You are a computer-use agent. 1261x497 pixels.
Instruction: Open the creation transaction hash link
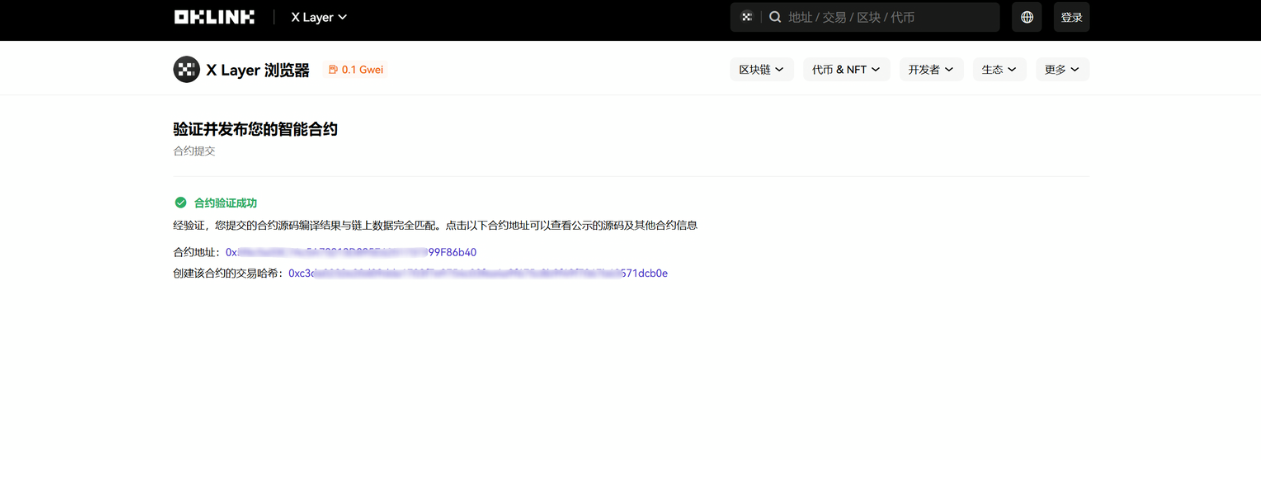click(x=478, y=273)
